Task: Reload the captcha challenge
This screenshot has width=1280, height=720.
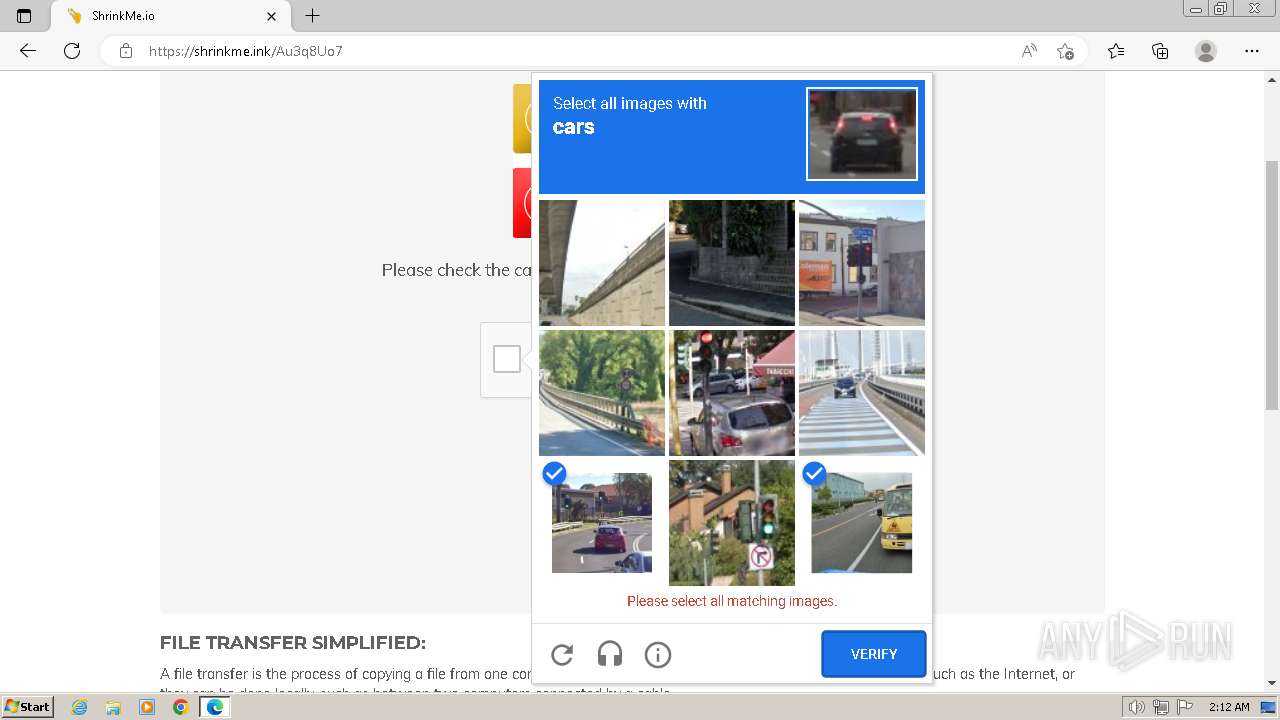Action: [x=562, y=655]
